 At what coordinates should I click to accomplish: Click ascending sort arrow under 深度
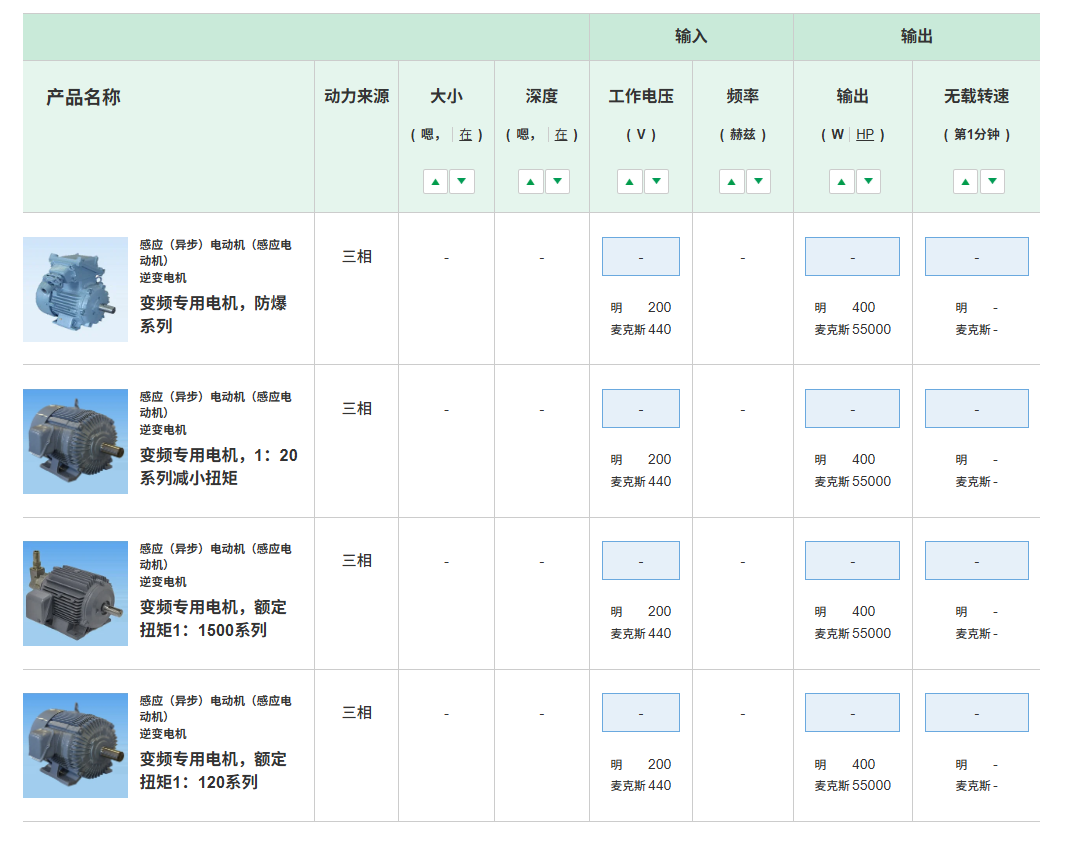click(531, 181)
